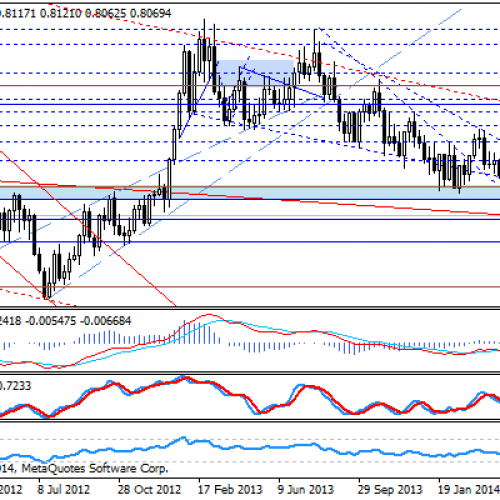Click the high price value "0.81210"
This screenshot has height=500, width=500.
[60, 13]
